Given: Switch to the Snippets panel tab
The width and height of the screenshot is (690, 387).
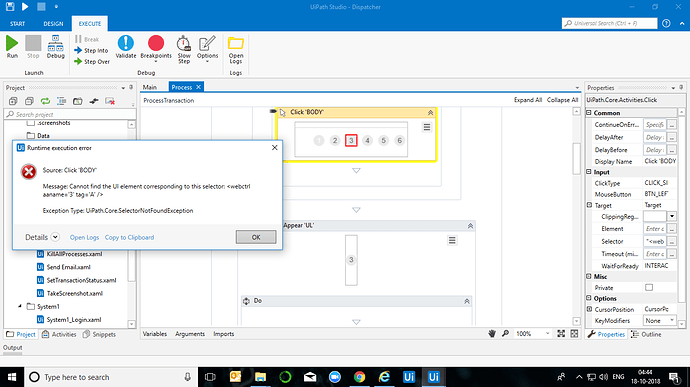Looking at the screenshot, I should [99, 335].
